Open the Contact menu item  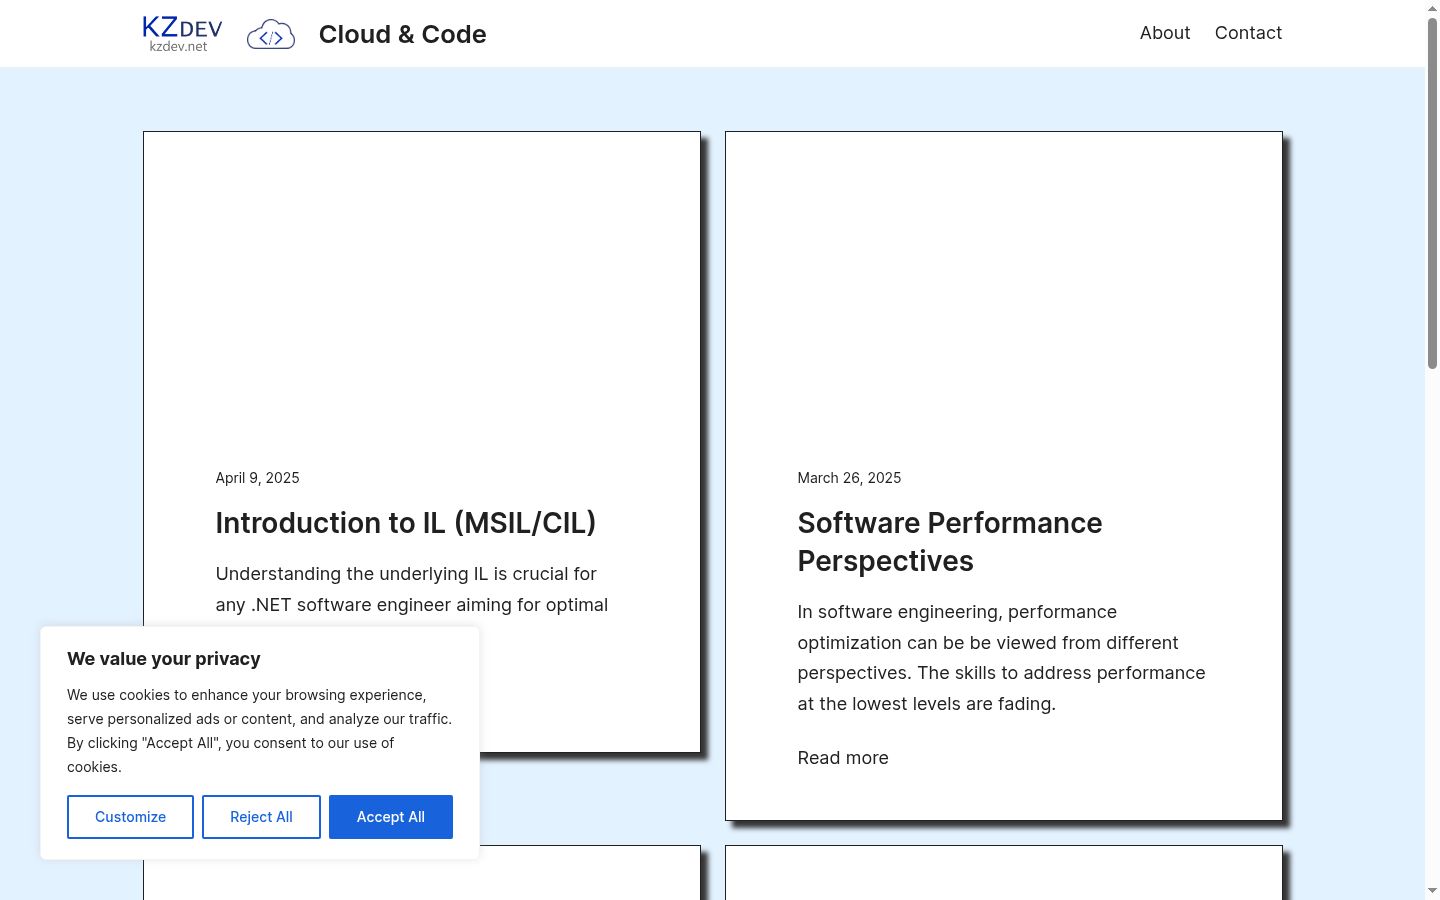pos(1248,33)
